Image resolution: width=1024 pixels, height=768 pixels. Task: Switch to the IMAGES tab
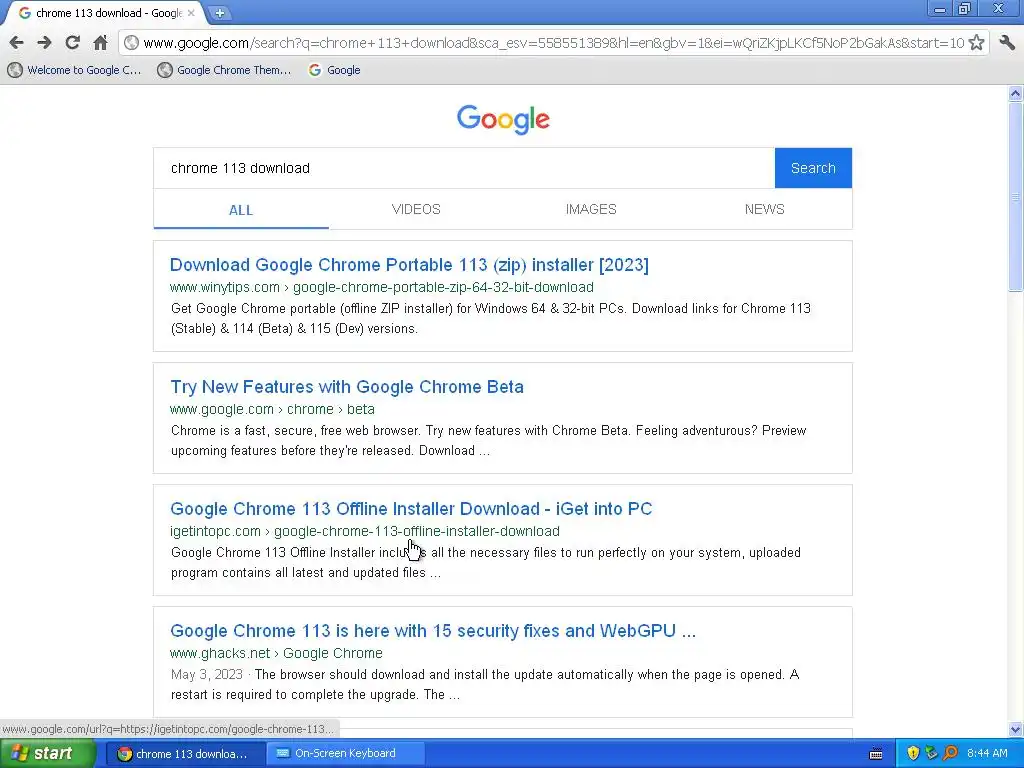pyautogui.click(x=591, y=210)
